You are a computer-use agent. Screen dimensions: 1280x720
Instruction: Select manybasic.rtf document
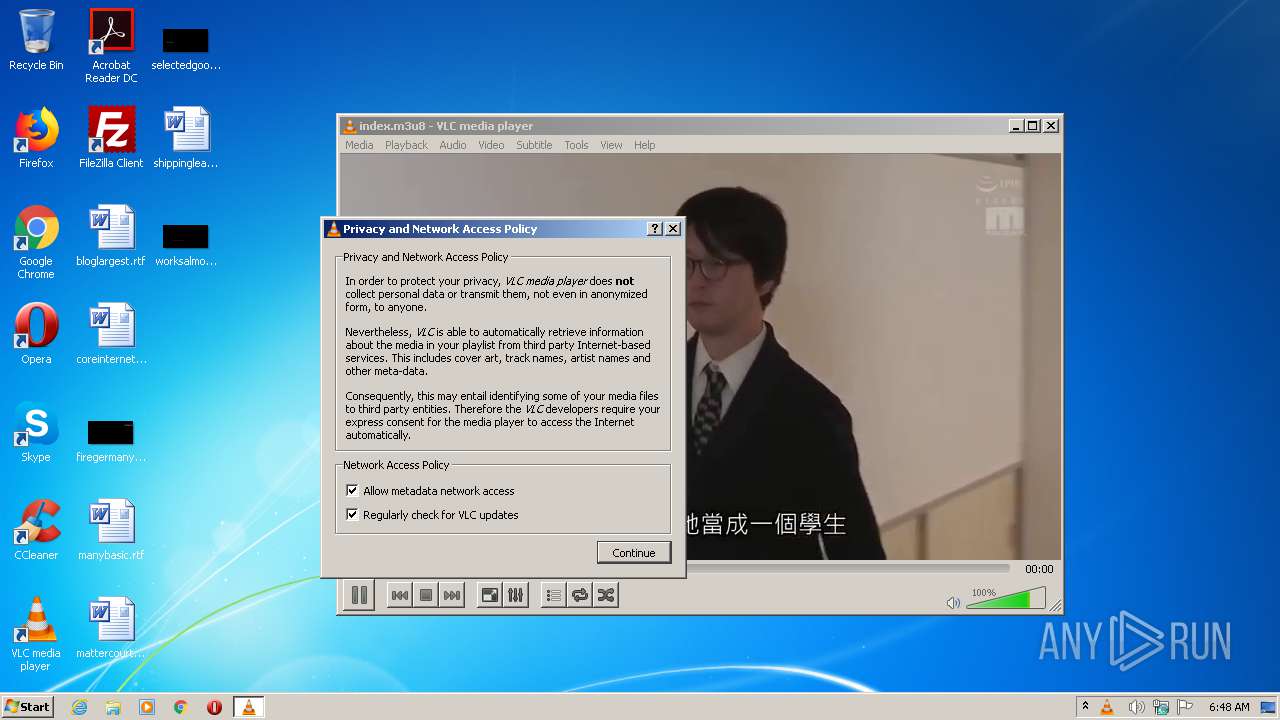click(111, 530)
